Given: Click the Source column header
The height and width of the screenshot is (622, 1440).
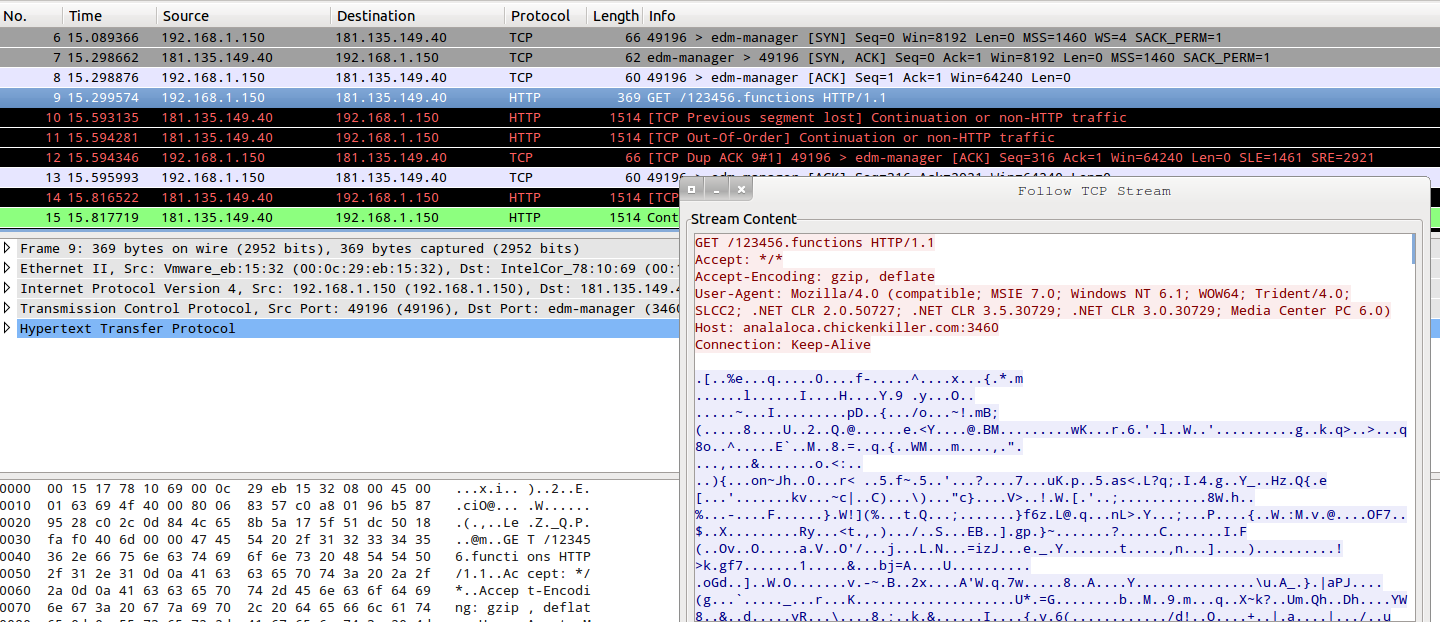Looking at the screenshot, I should pyautogui.click(x=185, y=16).
